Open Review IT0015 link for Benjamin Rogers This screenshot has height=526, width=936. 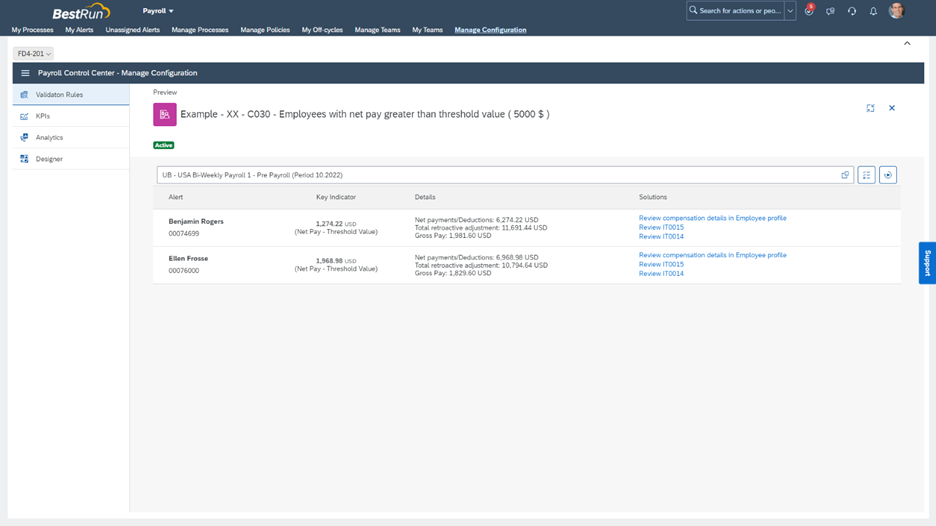click(x=661, y=227)
